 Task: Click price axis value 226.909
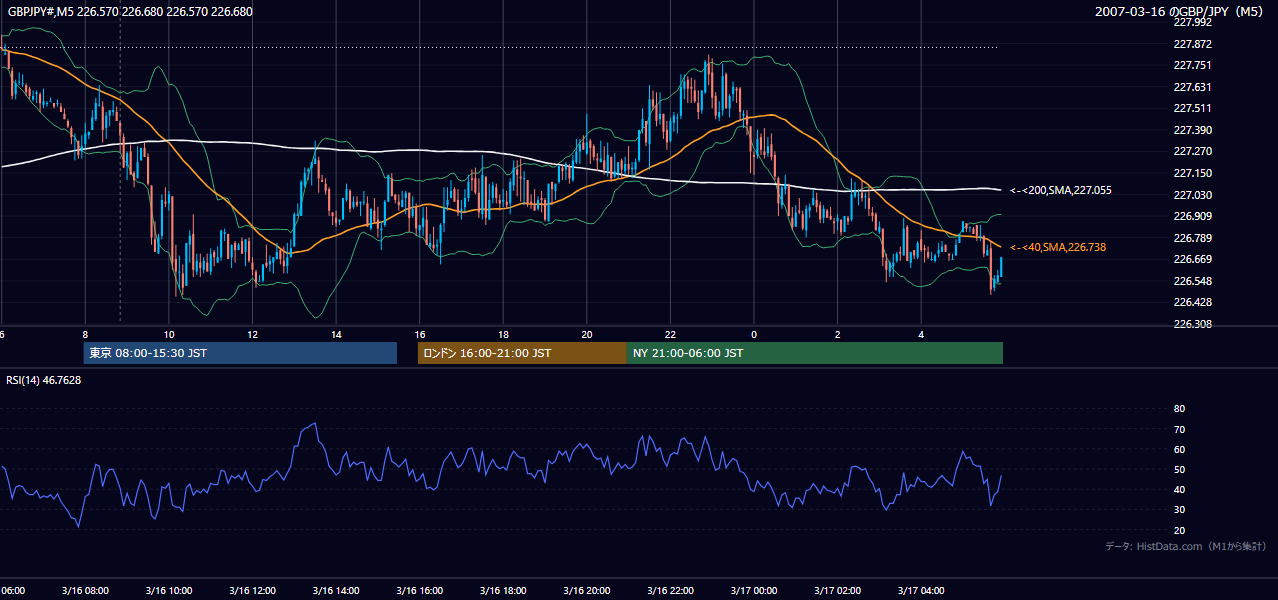(x=1192, y=216)
